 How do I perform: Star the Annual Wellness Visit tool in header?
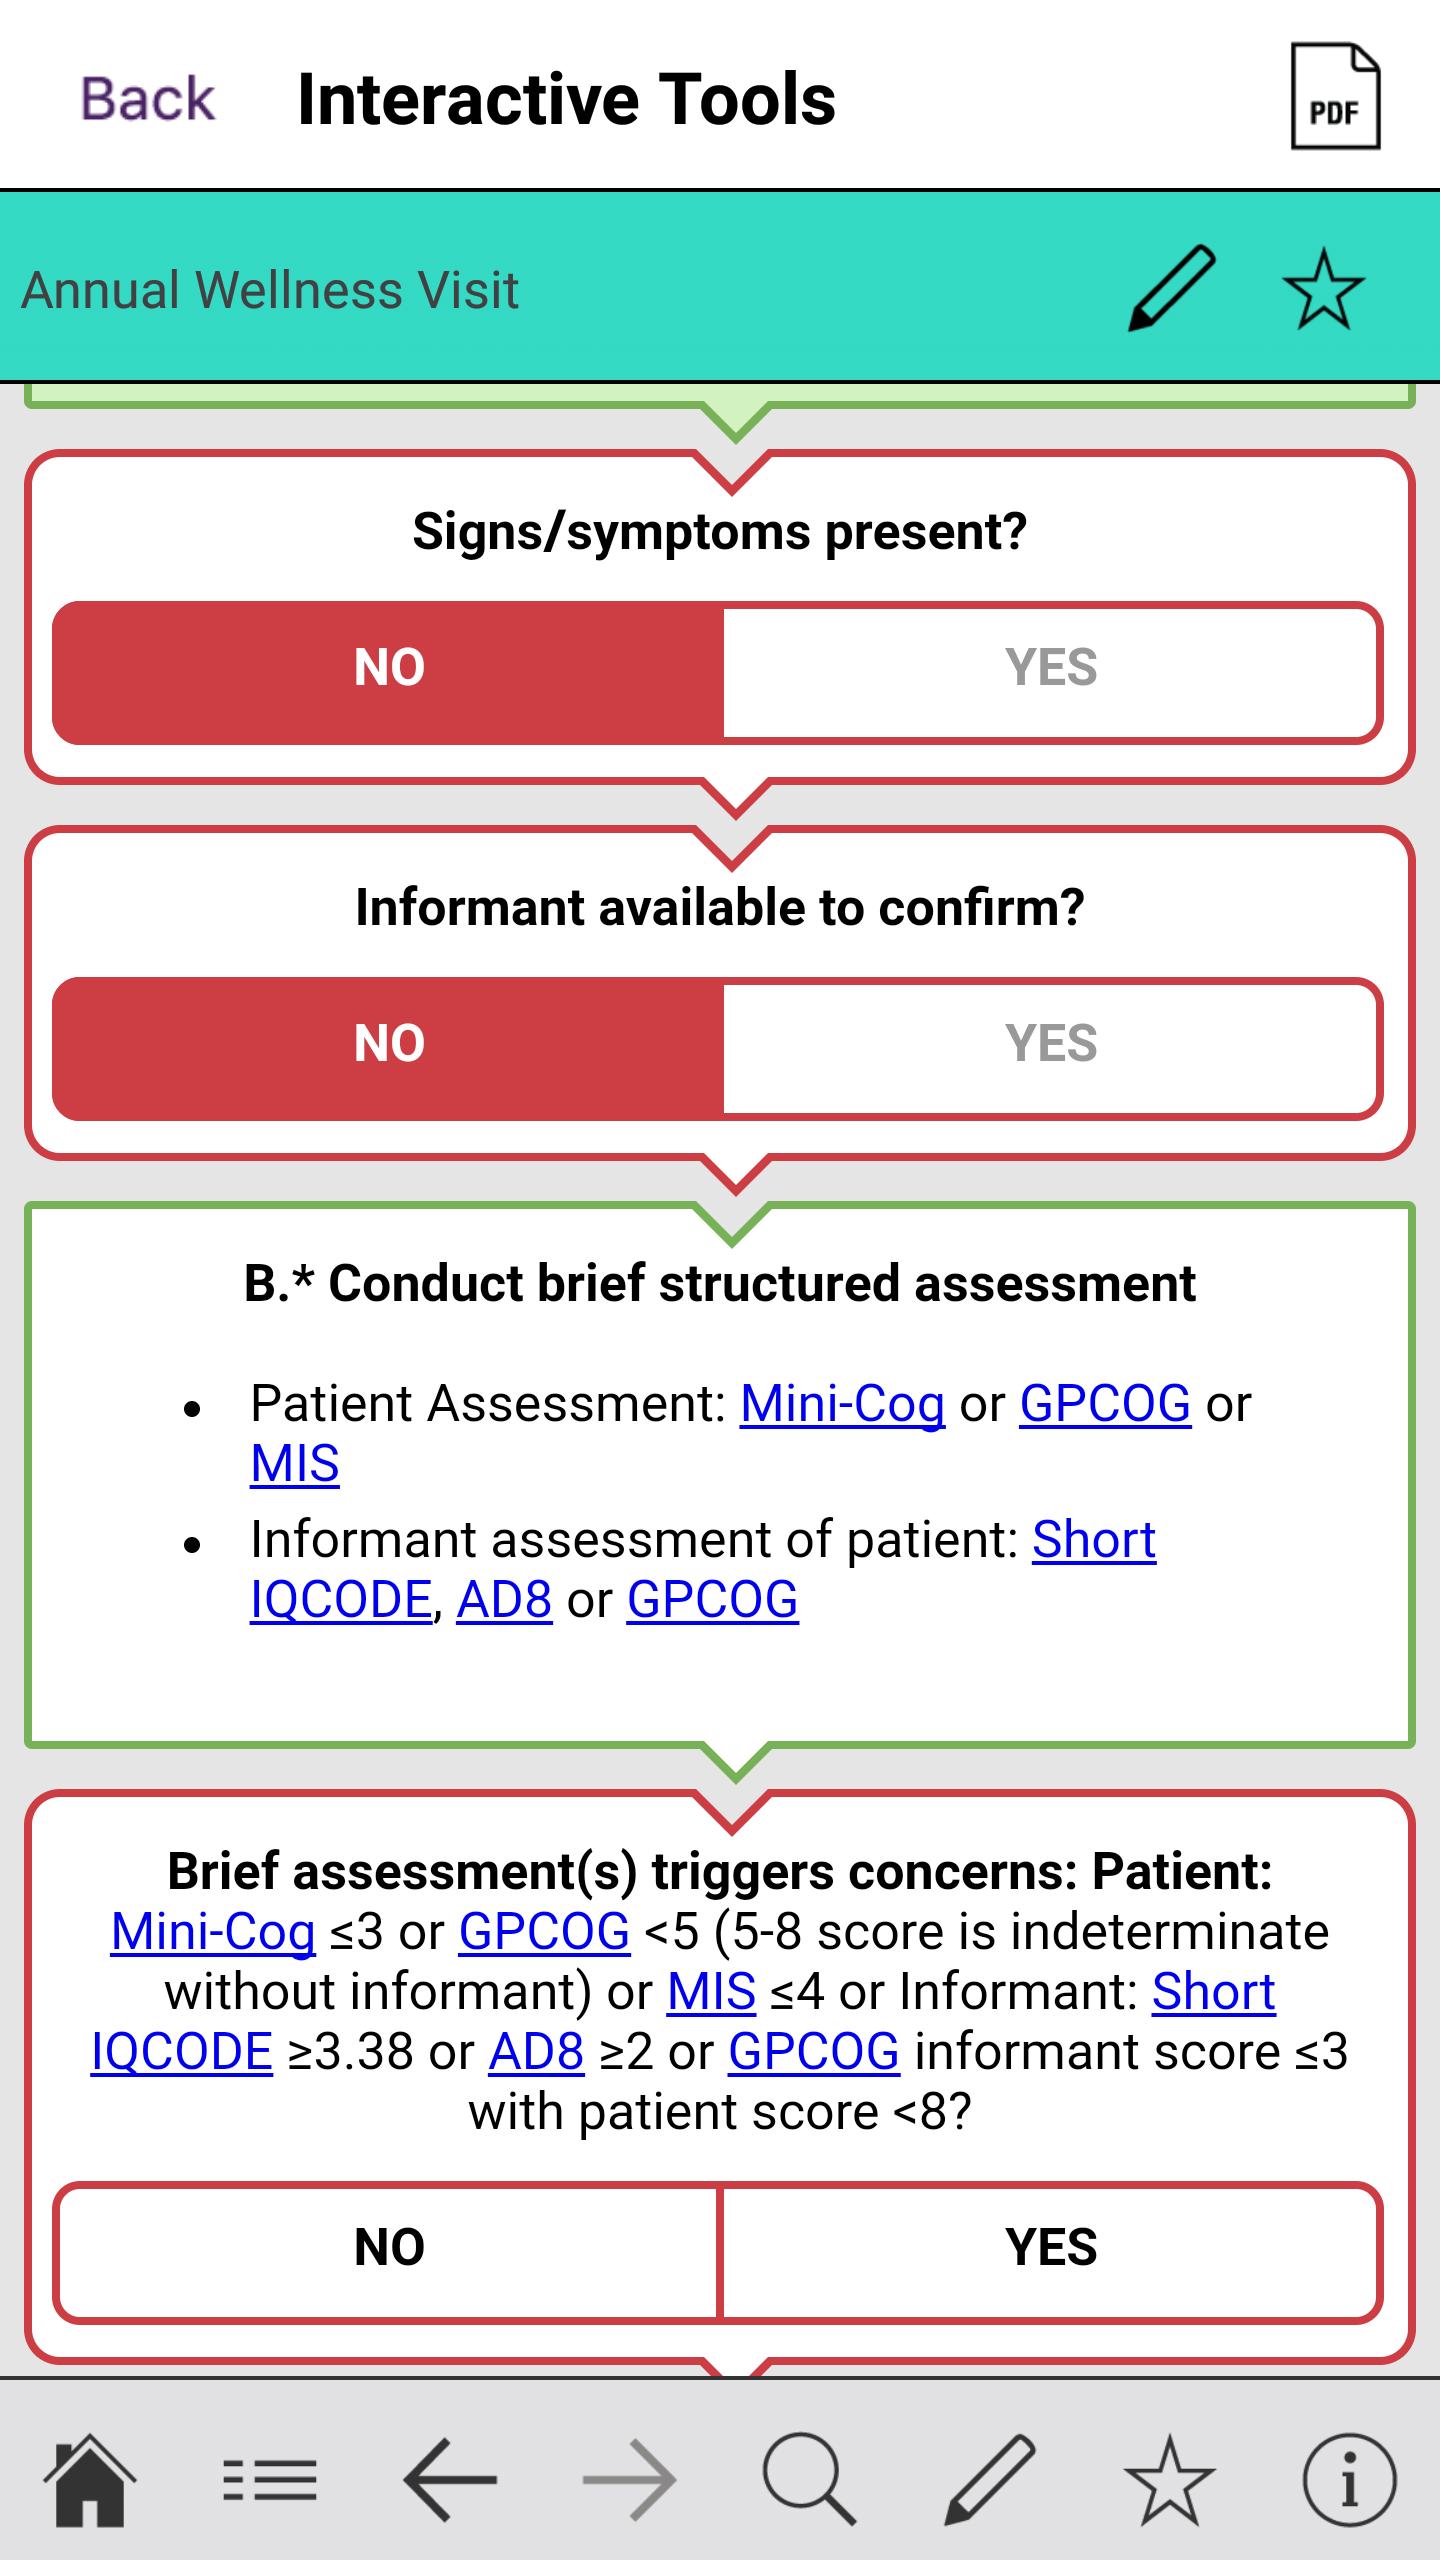pyautogui.click(x=1323, y=290)
